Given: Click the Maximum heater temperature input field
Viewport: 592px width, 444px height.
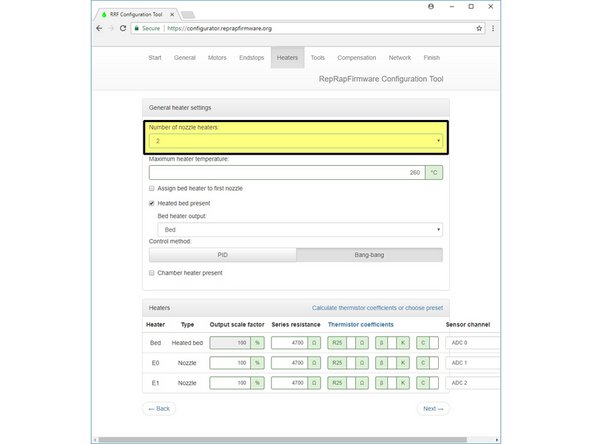Looking at the screenshot, I should click(x=287, y=173).
